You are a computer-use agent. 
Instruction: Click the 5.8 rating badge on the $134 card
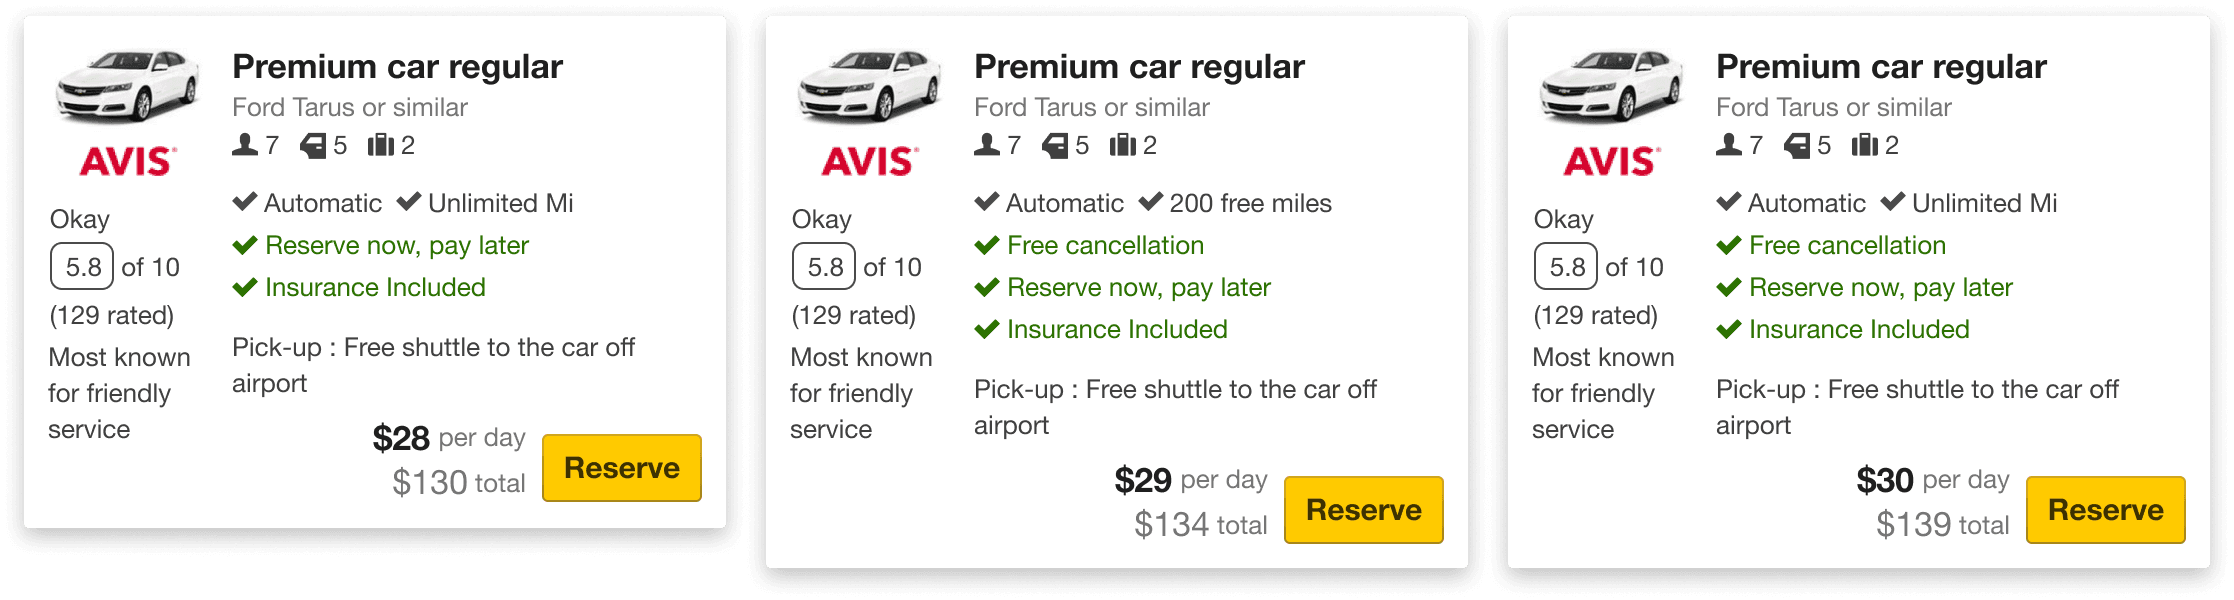point(825,267)
